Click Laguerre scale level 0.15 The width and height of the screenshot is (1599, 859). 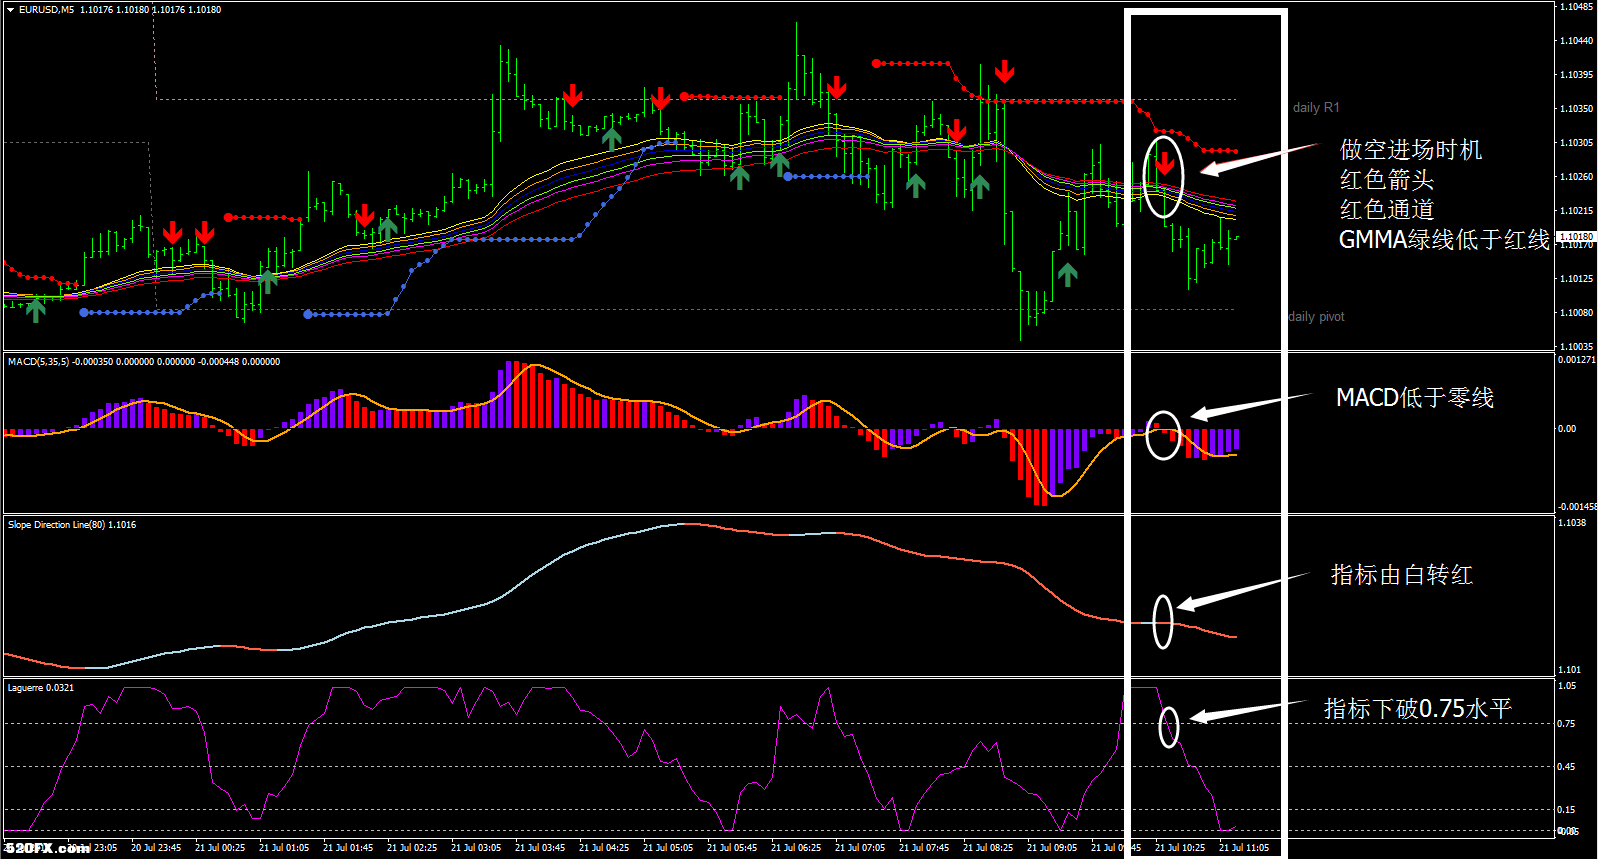click(x=1566, y=810)
